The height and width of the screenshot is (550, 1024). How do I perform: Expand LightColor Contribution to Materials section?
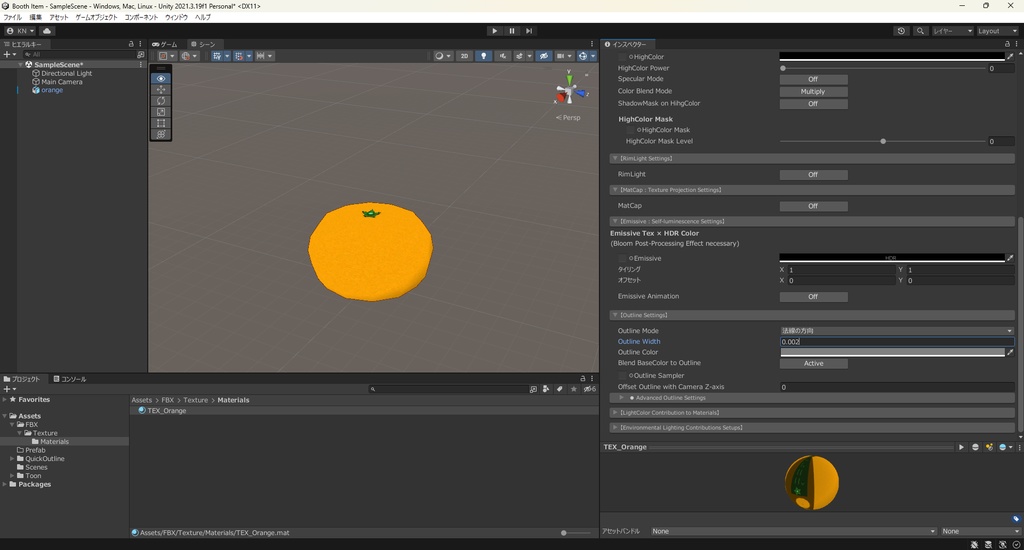tap(812, 413)
